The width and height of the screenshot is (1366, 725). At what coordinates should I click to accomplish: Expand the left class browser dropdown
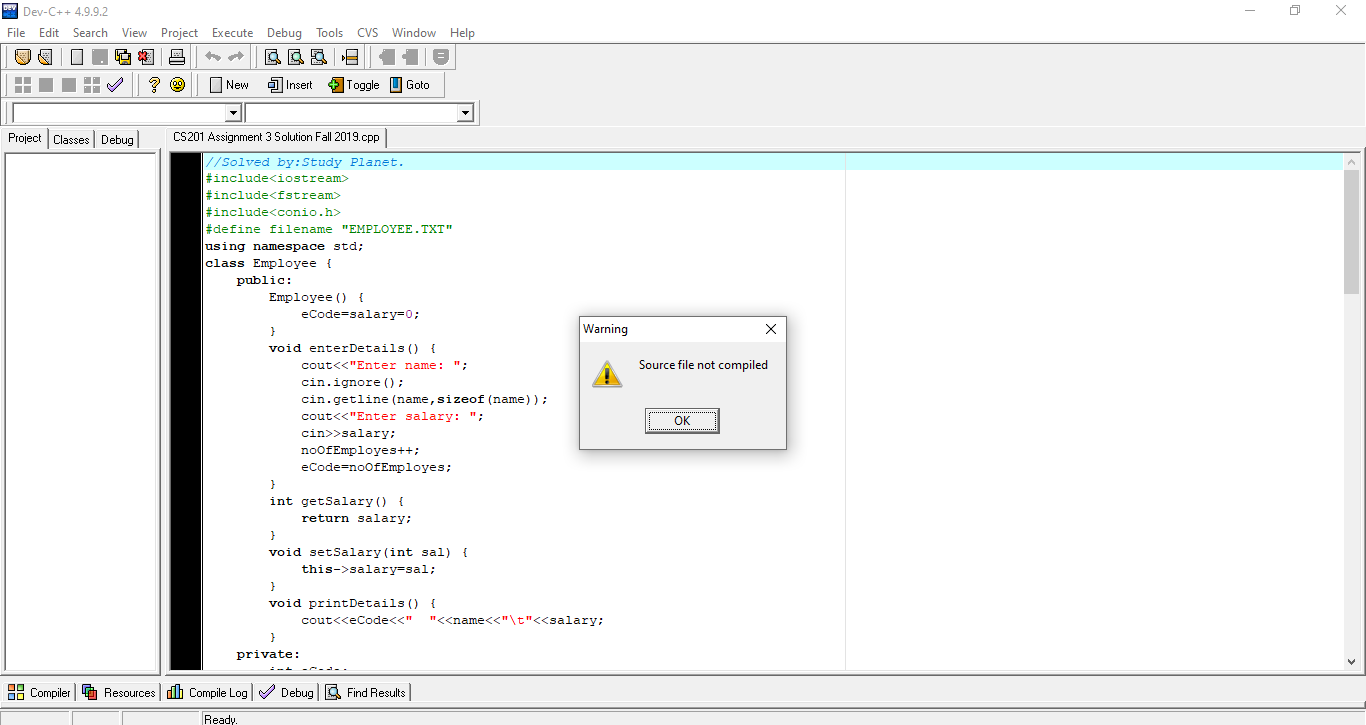(x=233, y=113)
